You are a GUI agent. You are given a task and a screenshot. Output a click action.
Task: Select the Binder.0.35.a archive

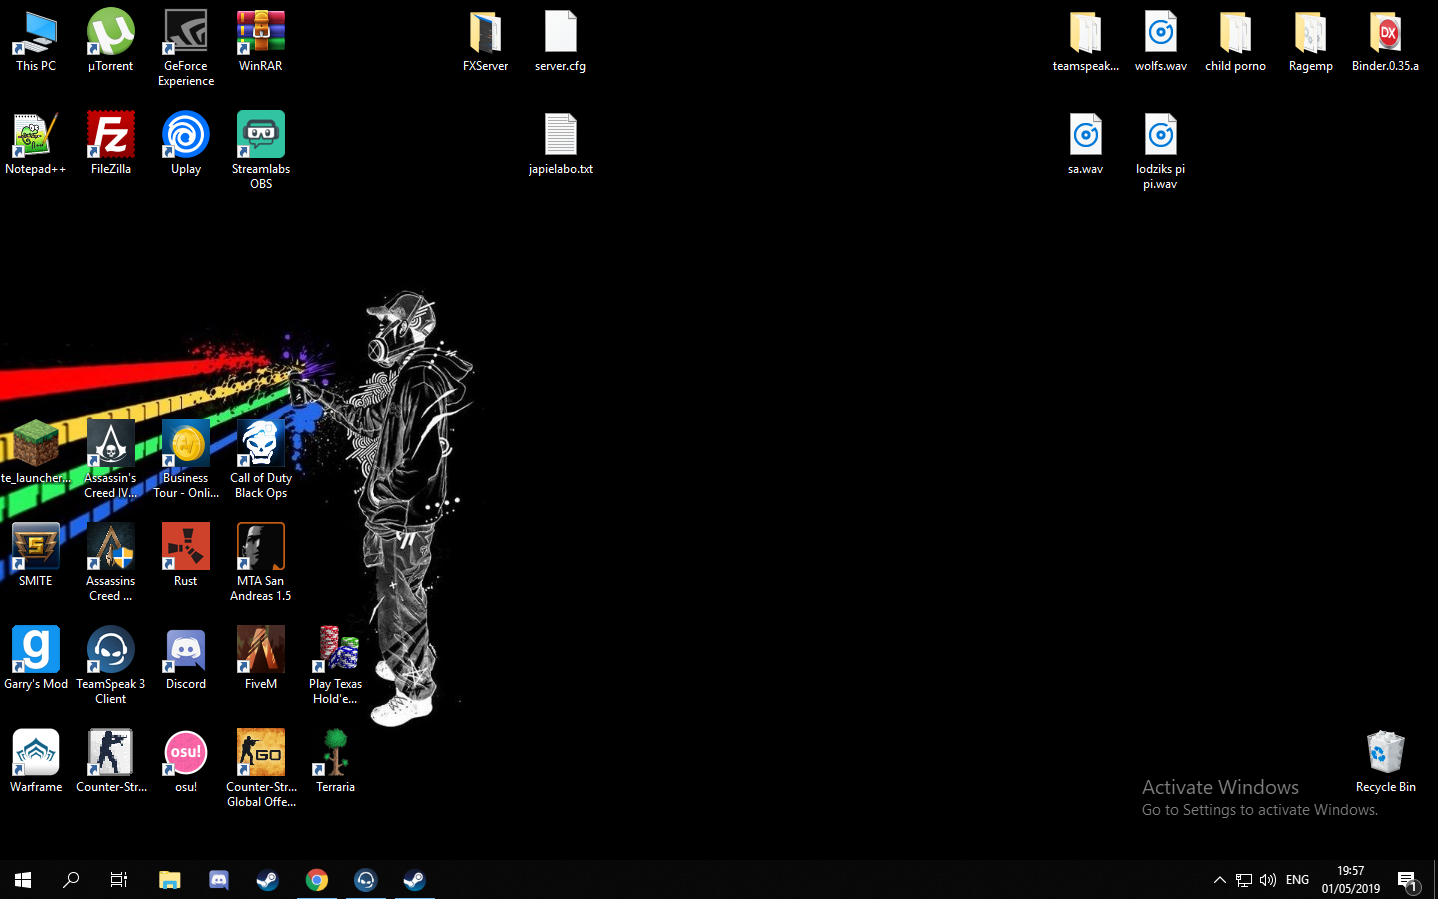pyautogui.click(x=1386, y=41)
